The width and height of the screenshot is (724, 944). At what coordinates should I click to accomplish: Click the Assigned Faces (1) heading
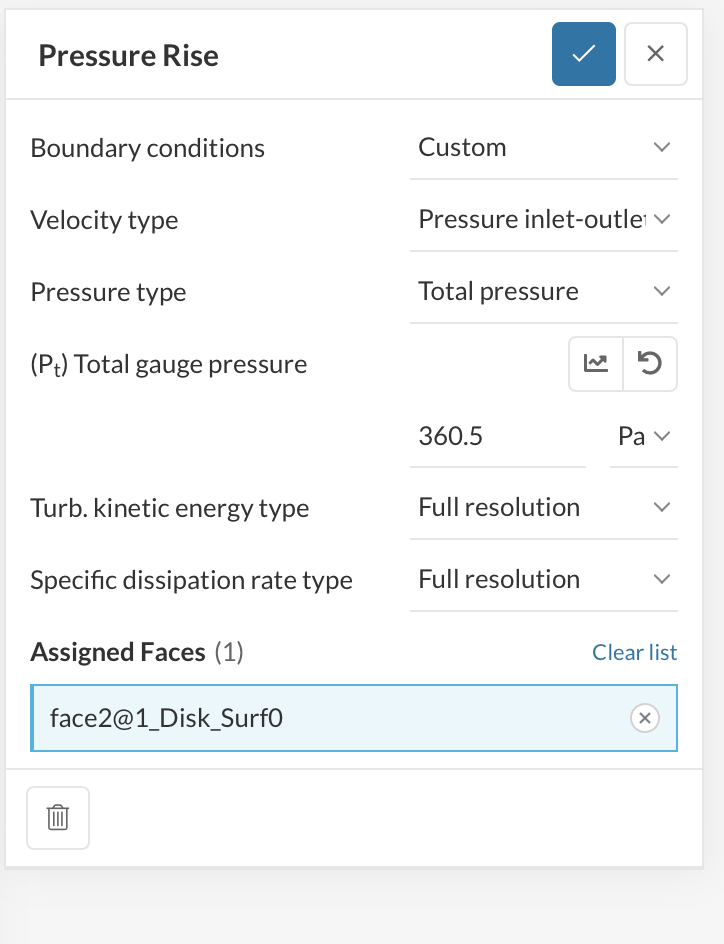[x=136, y=653]
